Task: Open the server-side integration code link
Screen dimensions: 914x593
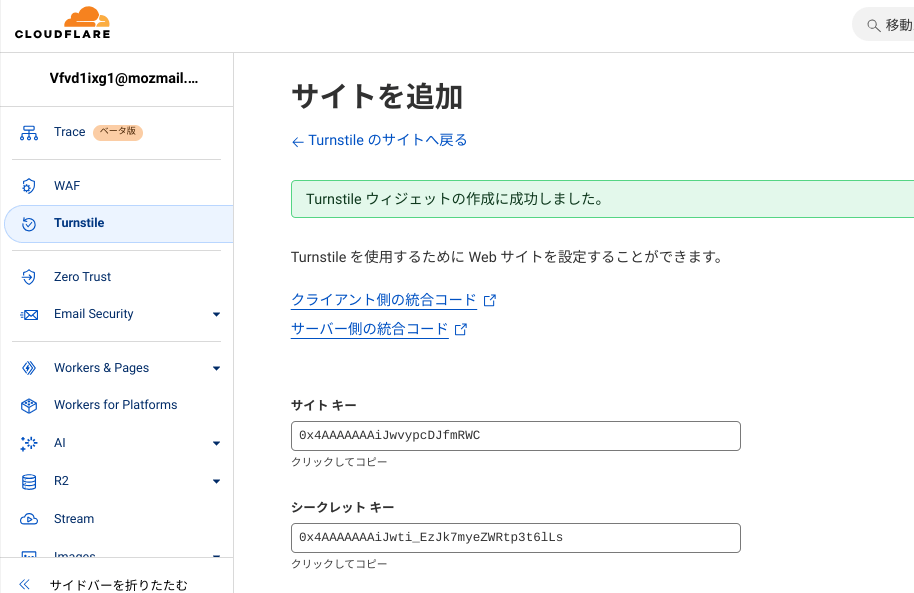Action: tap(370, 329)
